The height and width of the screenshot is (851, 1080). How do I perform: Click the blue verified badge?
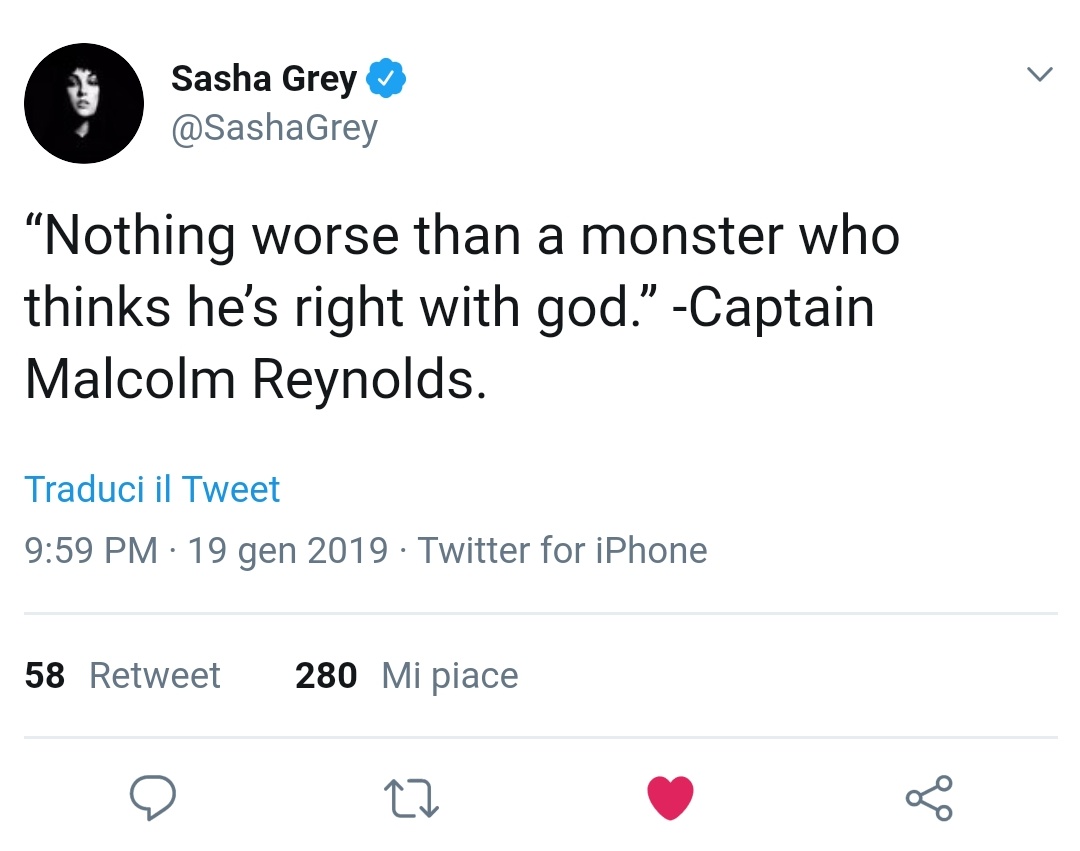click(x=385, y=79)
